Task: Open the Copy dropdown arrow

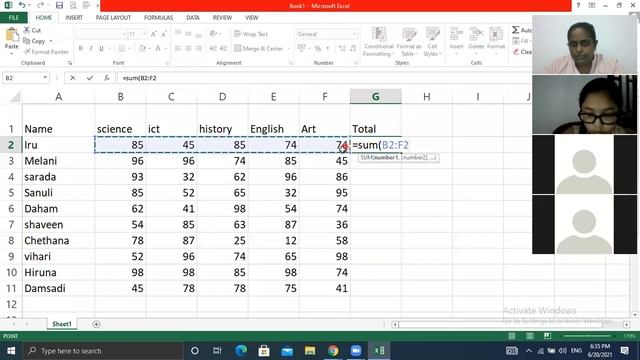Action: [x=51, y=41]
